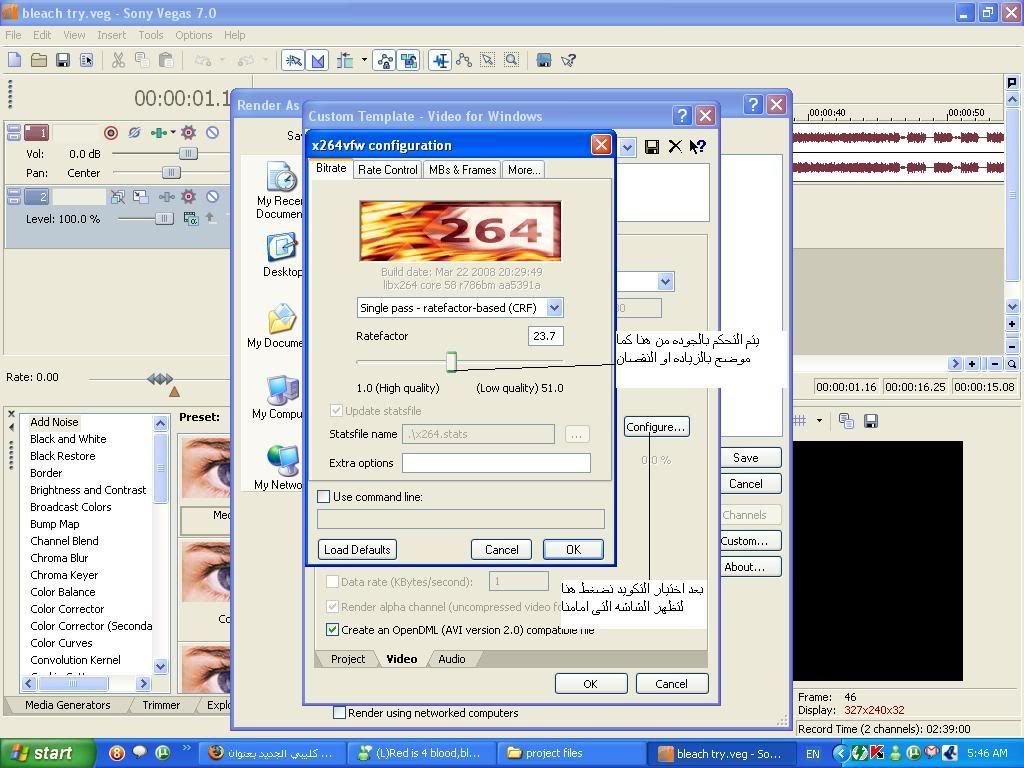The image size is (1024, 768).
Task: Save snapshot to file in preview toolbar
Action: pyautogui.click(x=871, y=421)
